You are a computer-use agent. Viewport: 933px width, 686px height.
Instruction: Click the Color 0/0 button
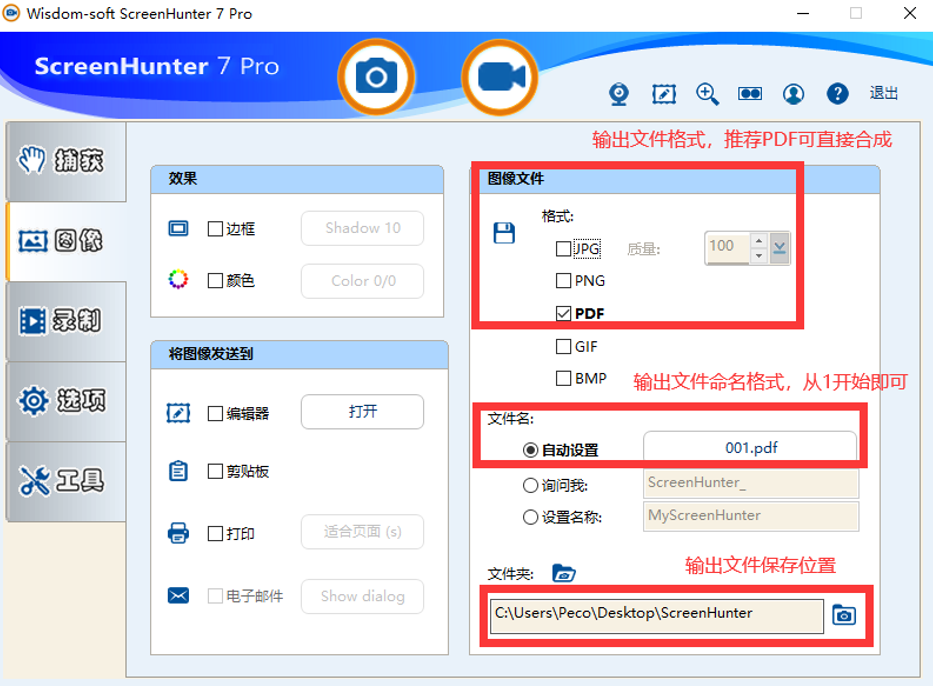tap(362, 281)
